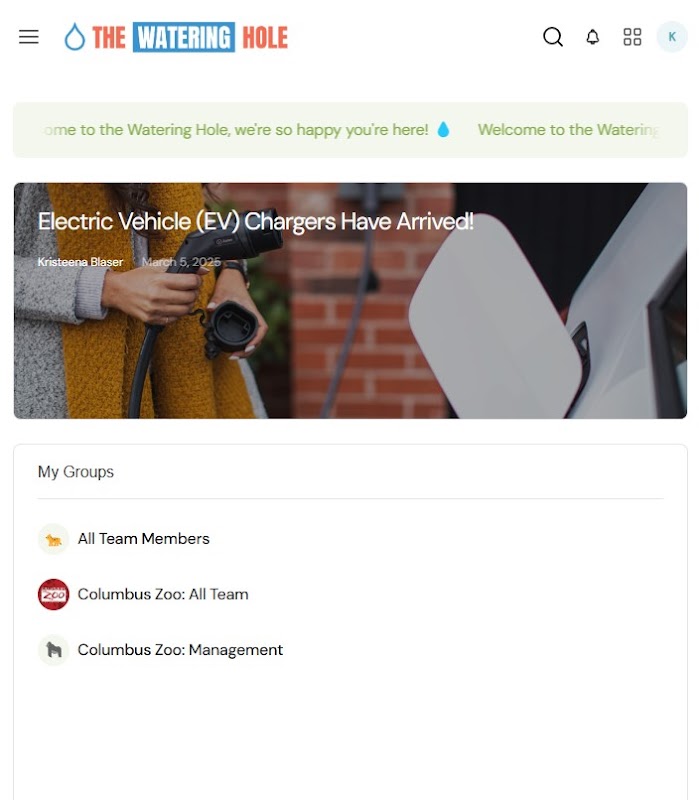Go to The Watering Hole home logo
699x800 pixels.
point(176,37)
